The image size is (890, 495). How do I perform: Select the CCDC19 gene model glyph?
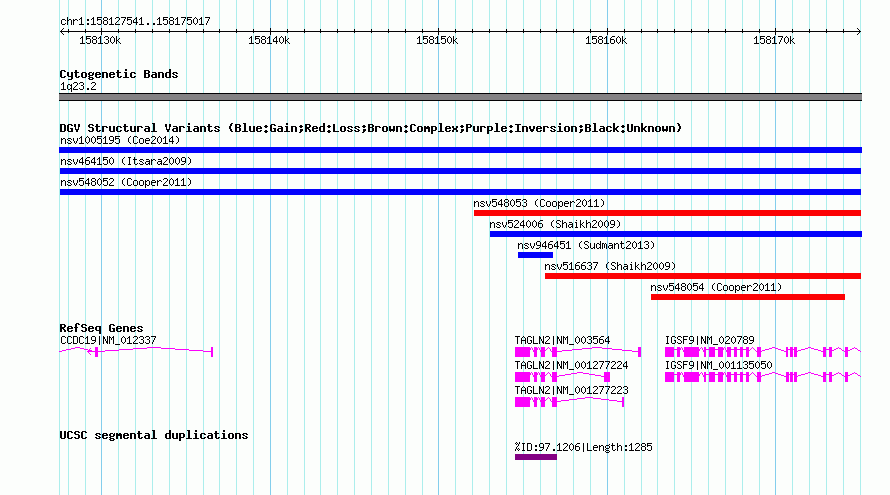click(136, 352)
